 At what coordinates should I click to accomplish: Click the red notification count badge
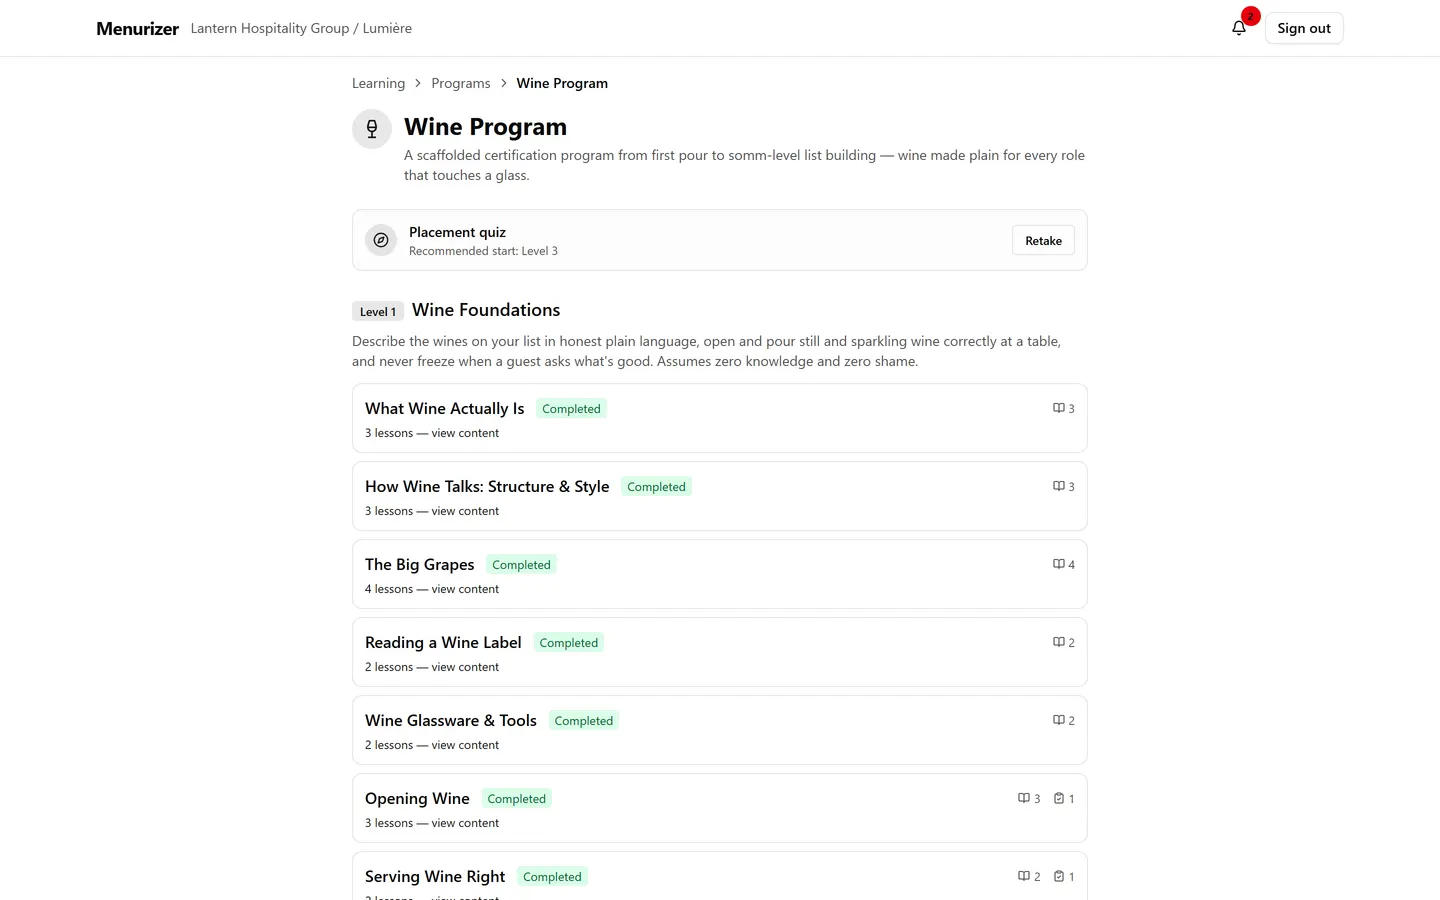pos(1250,16)
